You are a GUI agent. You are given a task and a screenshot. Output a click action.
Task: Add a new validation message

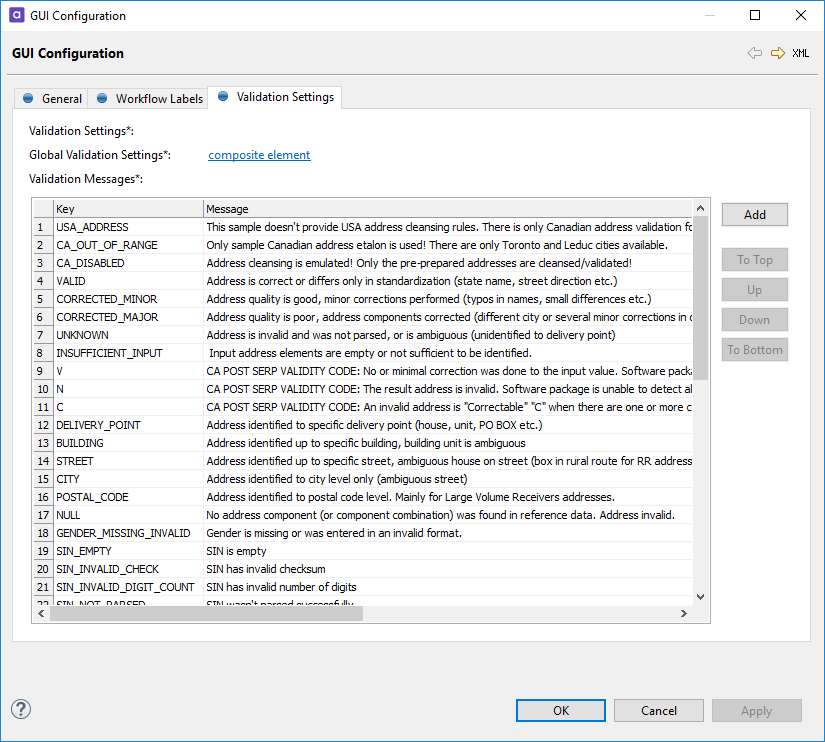tap(754, 214)
